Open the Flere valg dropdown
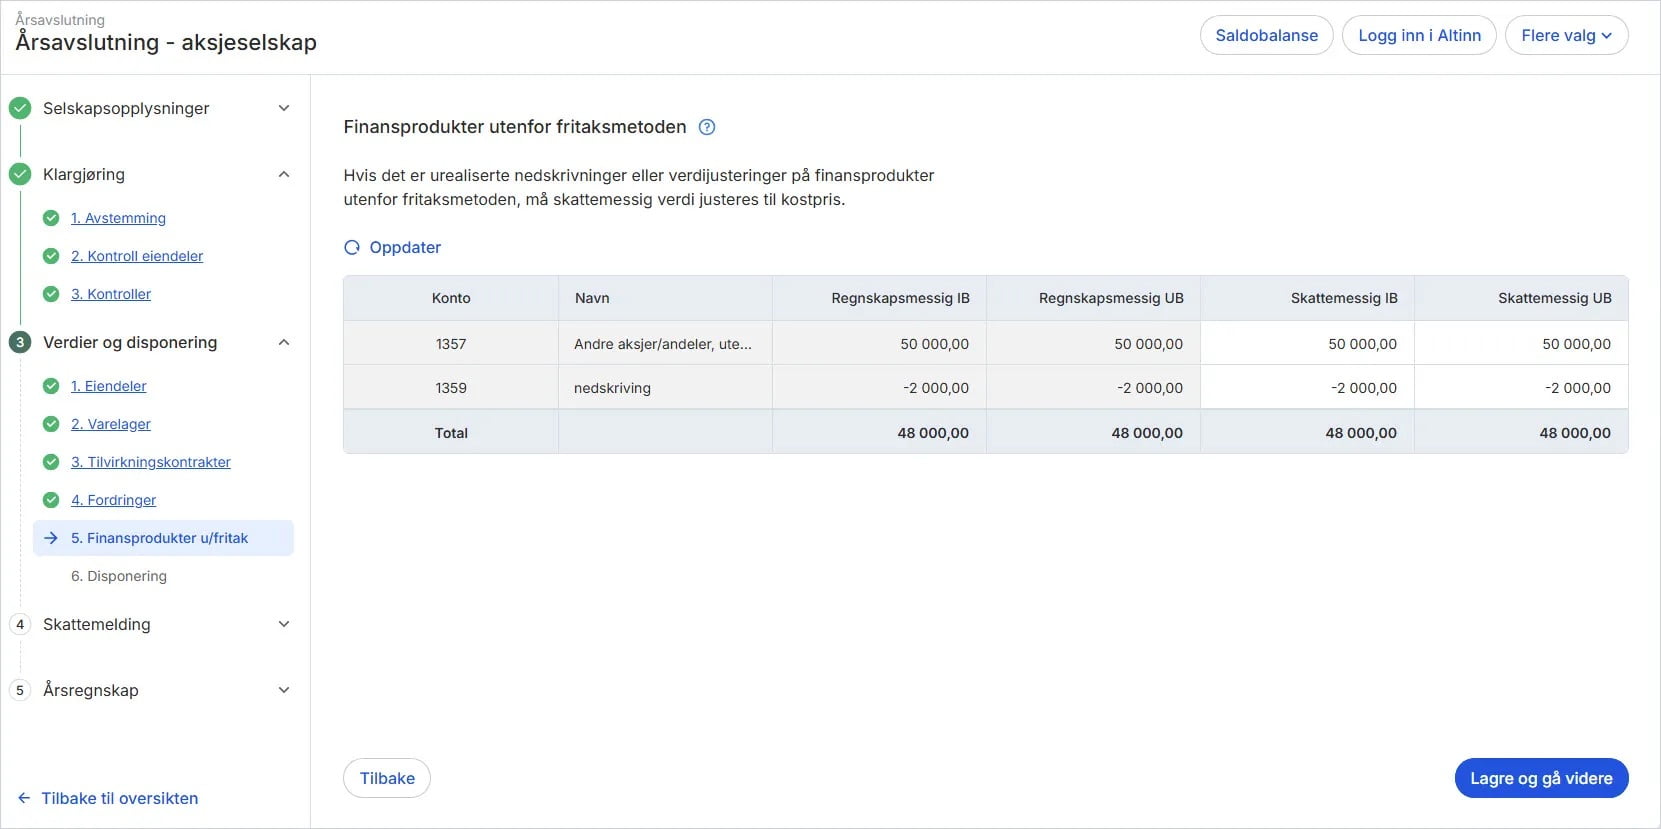The image size is (1661, 829). coord(1566,35)
